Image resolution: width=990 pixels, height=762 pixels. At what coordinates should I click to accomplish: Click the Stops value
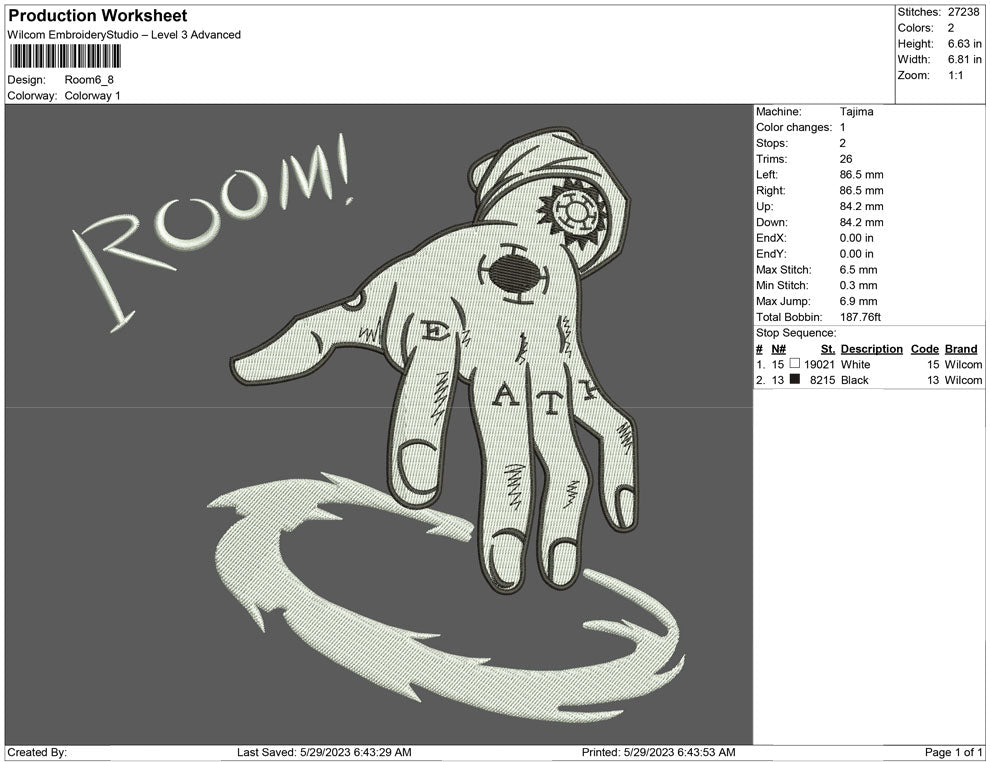842,143
